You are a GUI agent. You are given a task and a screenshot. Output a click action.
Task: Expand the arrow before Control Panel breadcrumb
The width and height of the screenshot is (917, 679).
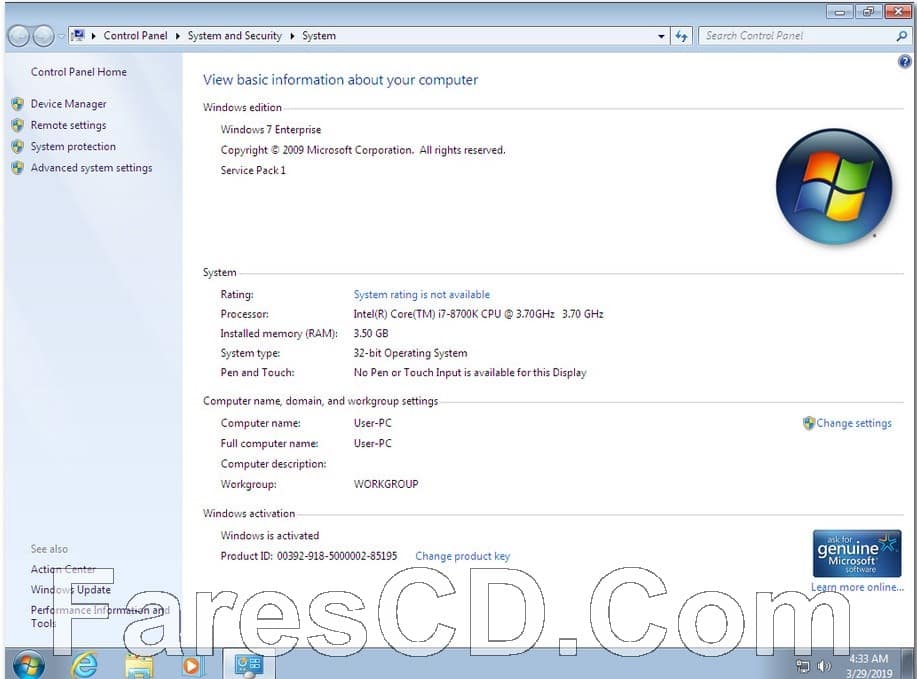tap(94, 36)
